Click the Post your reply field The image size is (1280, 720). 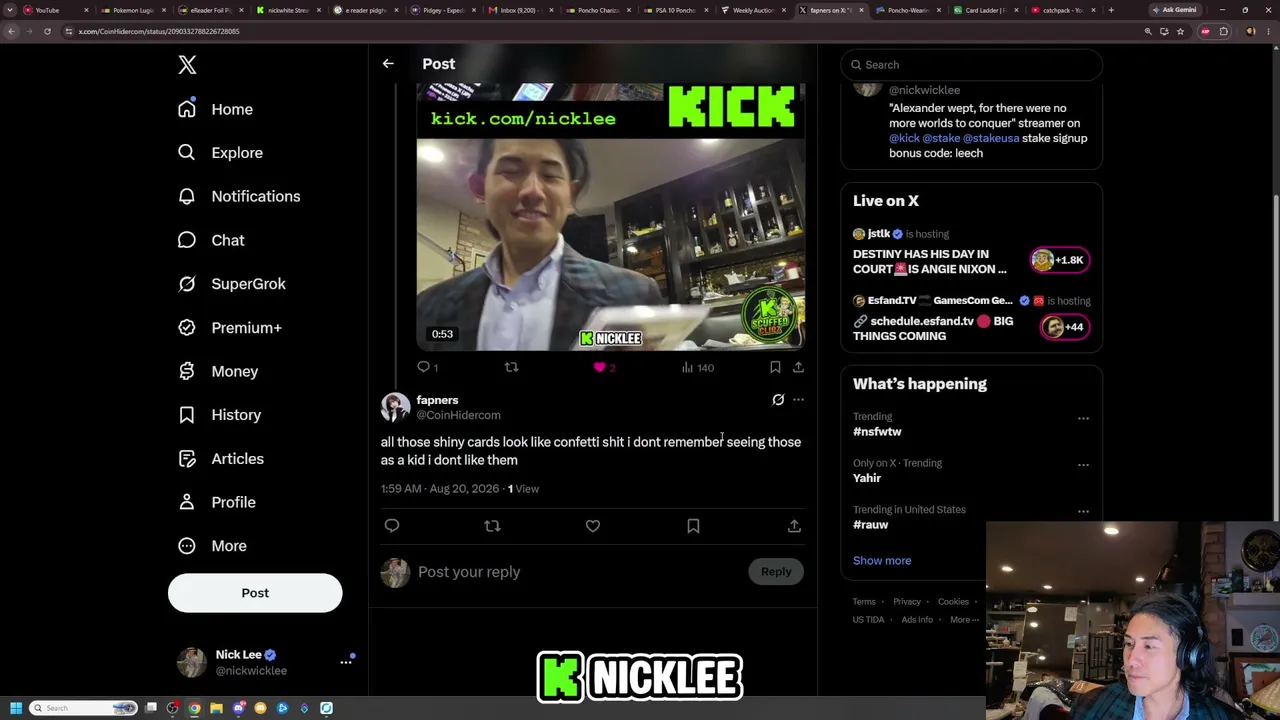point(578,572)
